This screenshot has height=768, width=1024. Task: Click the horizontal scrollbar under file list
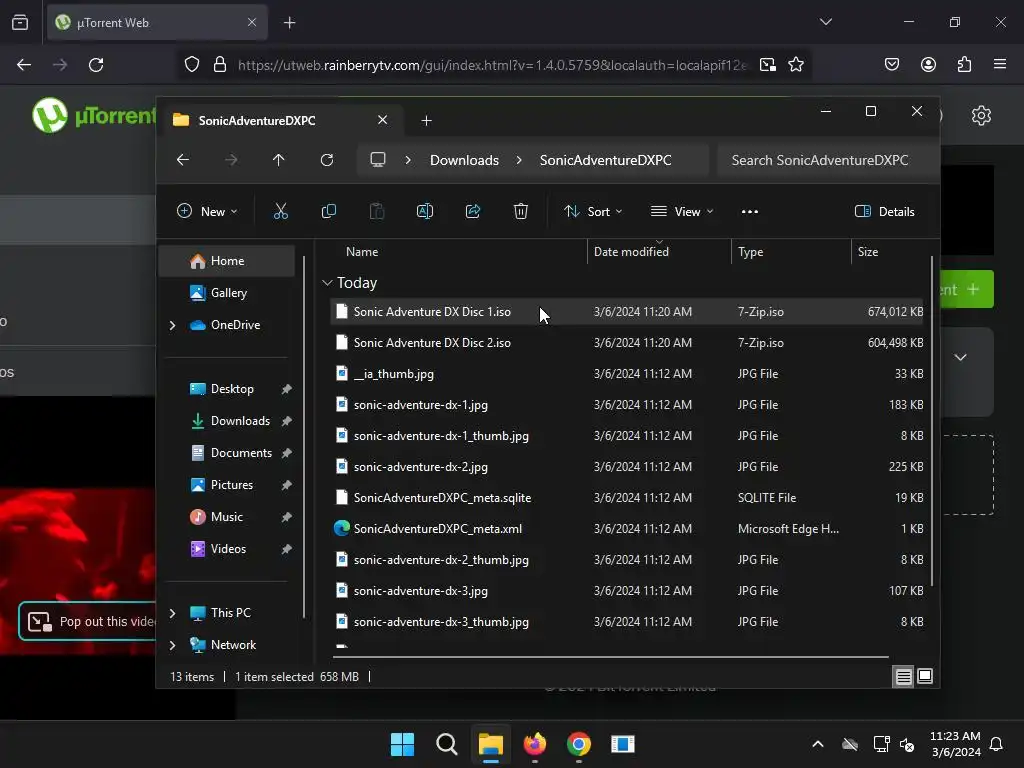click(x=611, y=656)
